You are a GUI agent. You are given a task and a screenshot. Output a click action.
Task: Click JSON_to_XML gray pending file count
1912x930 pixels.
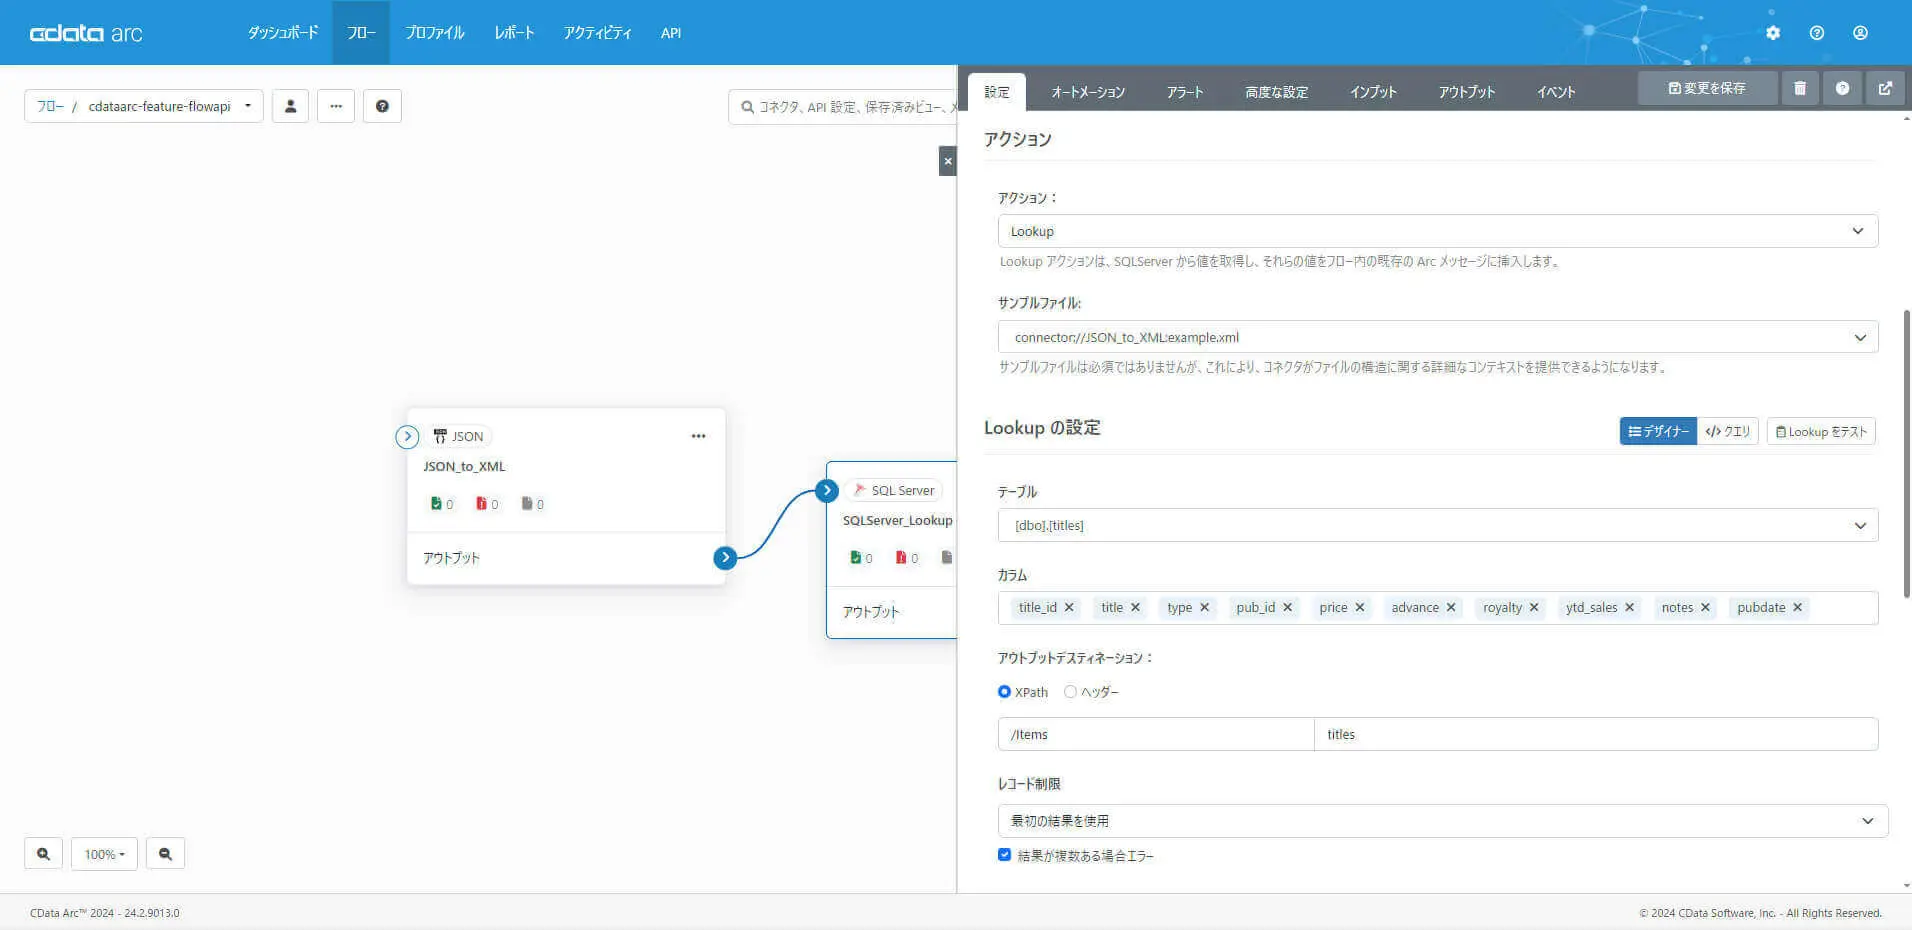click(x=532, y=504)
